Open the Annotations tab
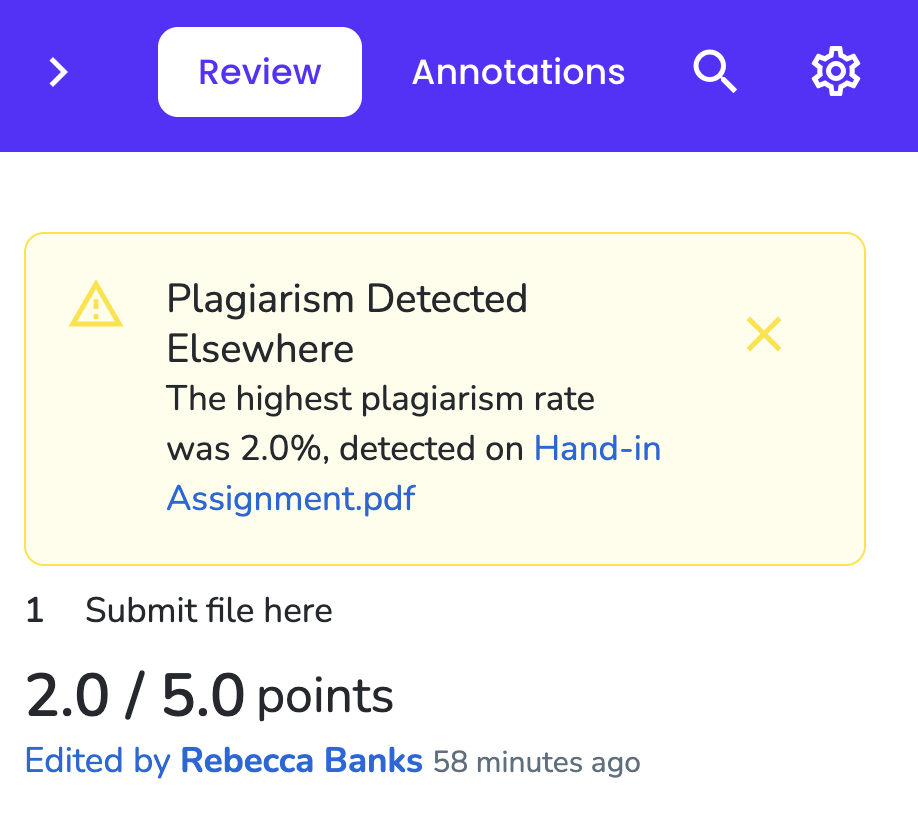 [518, 72]
